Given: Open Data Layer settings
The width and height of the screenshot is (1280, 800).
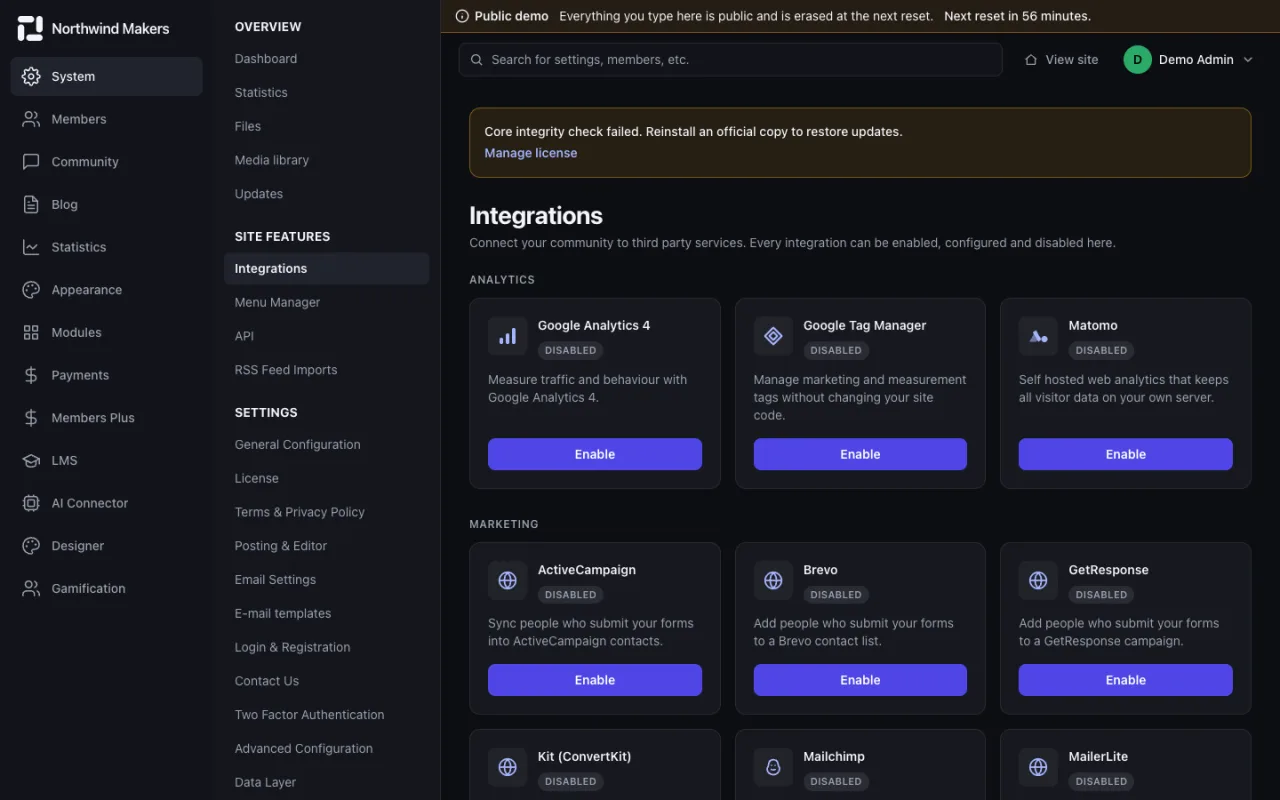Looking at the screenshot, I should [x=266, y=782].
